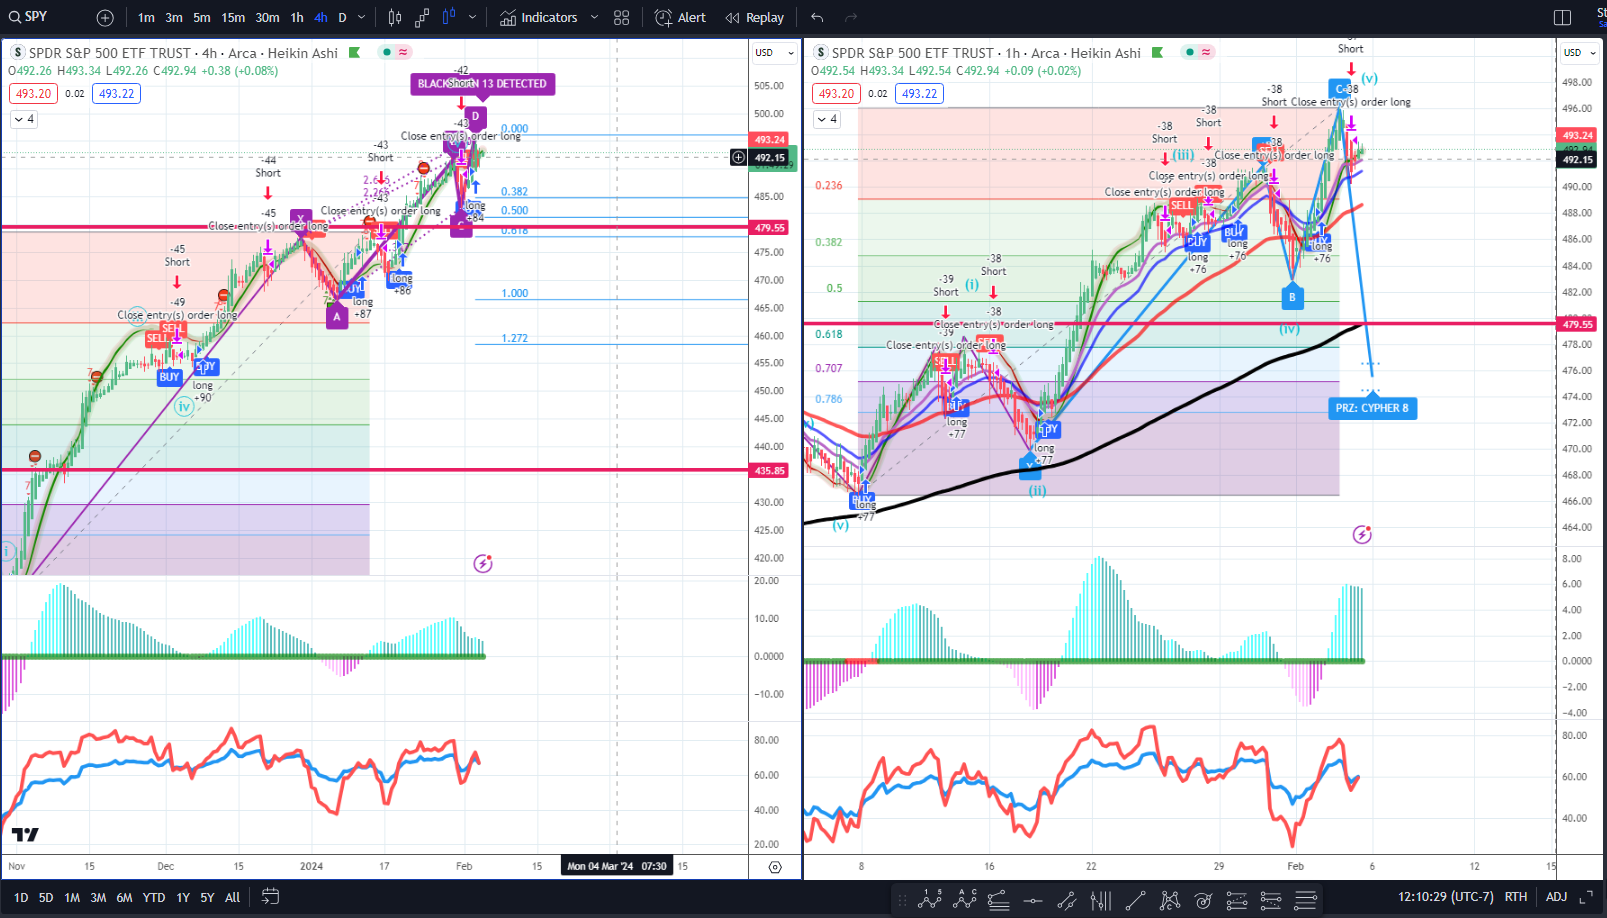Click the 493.22 buy price button on 1h chart
This screenshot has width=1607, height=918.
pos(919,94)
